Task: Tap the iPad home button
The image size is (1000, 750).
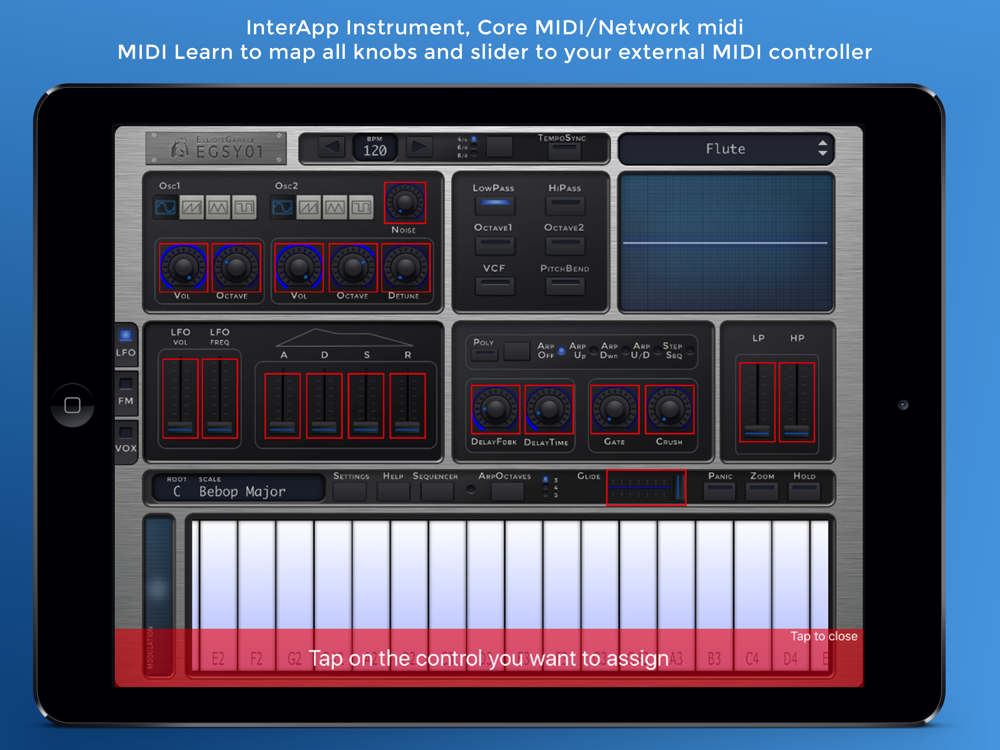Action: pyautogui.click(x=73, y=405)
